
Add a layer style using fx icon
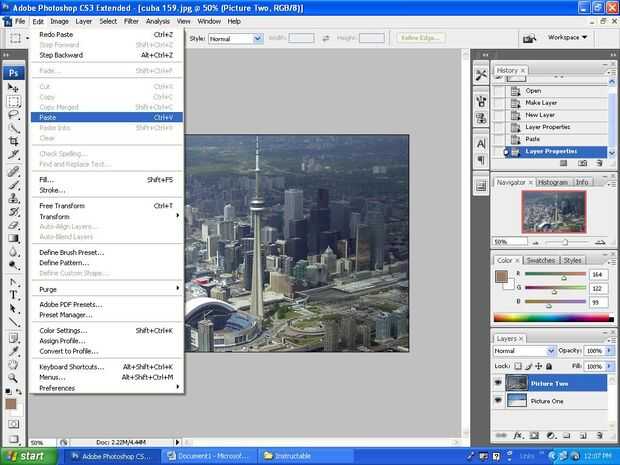[519, 436]
